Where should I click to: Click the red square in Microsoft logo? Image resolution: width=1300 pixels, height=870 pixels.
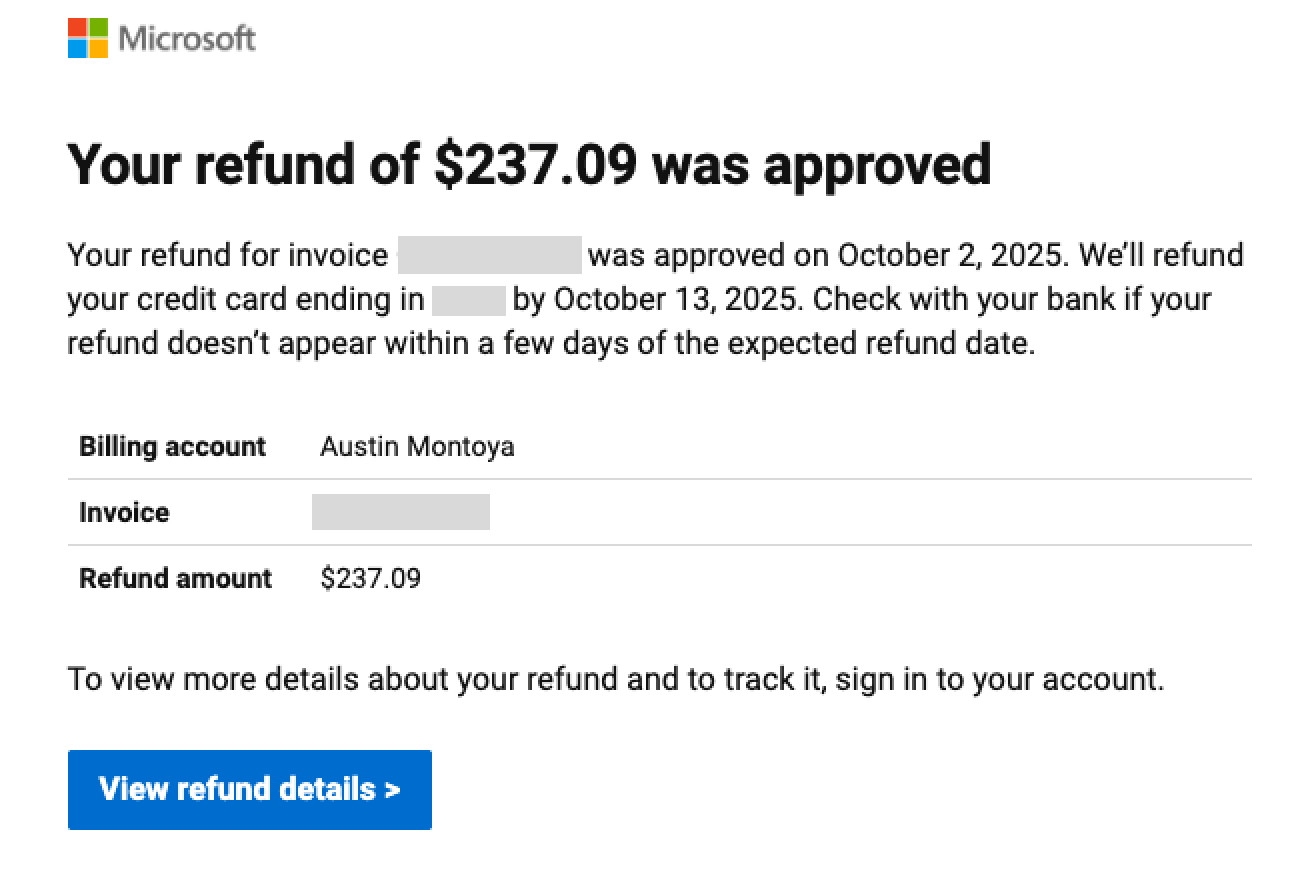77,28
